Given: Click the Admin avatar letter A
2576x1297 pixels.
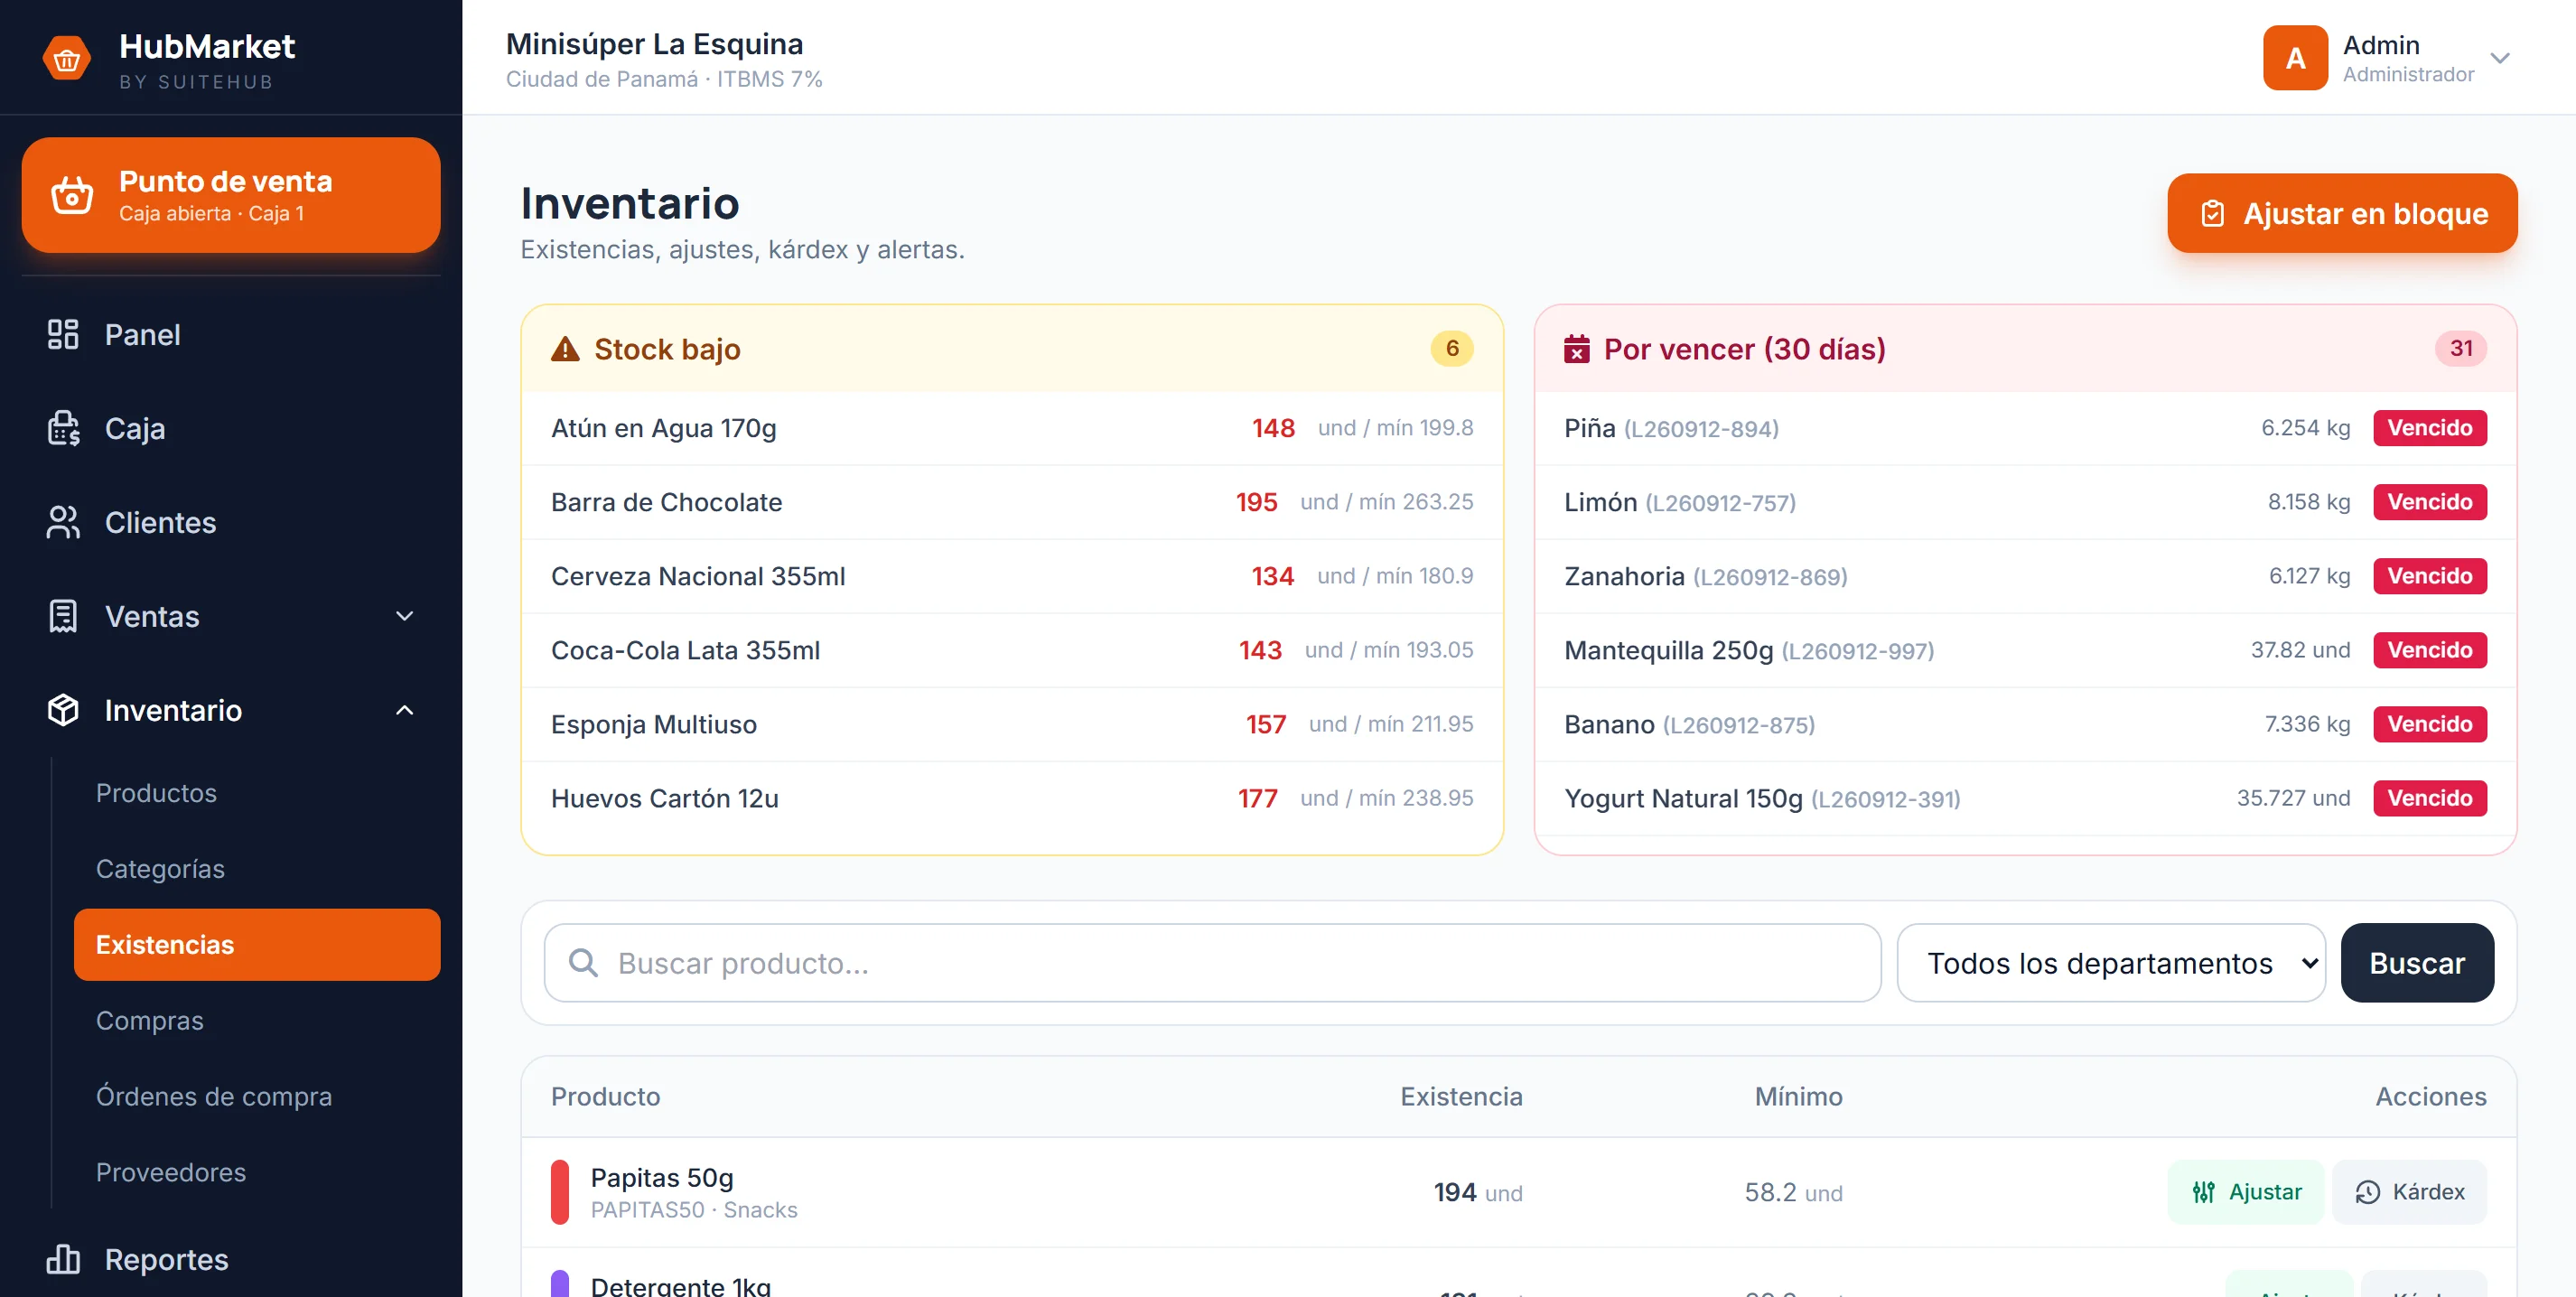Looking at the screenshot, I should click(2295, 58).
